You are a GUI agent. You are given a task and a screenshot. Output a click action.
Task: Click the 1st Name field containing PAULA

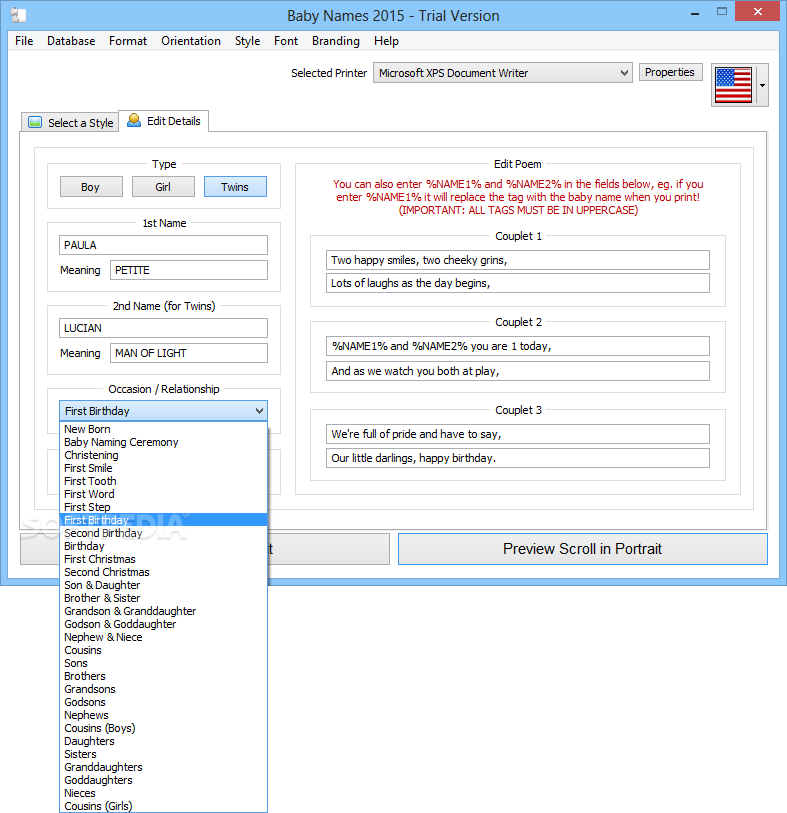coord(163,245)
